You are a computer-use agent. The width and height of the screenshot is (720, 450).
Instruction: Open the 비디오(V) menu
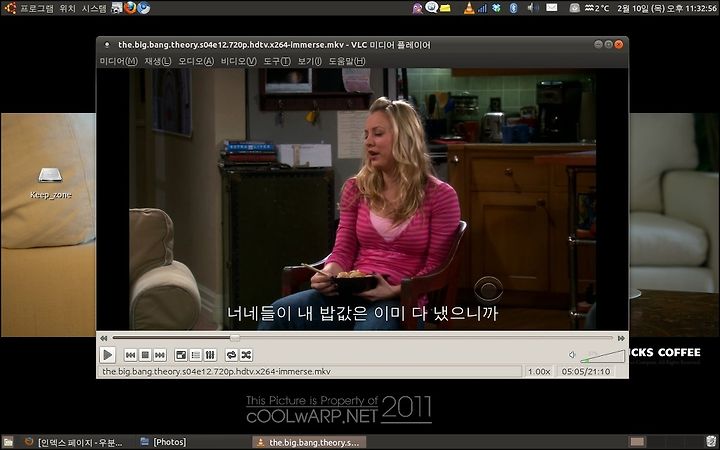pyautogui.click(x=238, y=61)
